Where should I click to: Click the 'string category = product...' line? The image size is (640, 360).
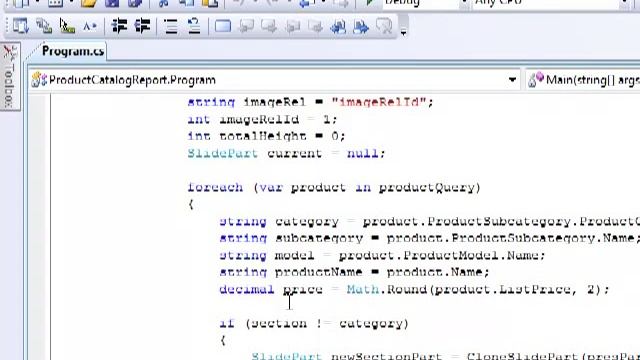pos(429,222)
